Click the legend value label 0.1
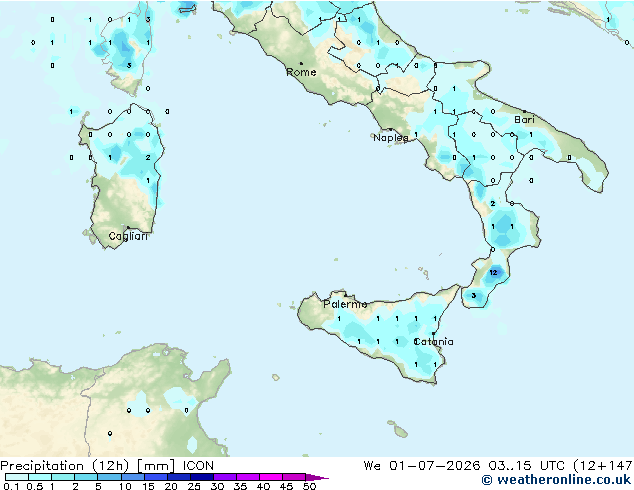The width and height of the screenshot is (634, 490). tap(11, 486)
